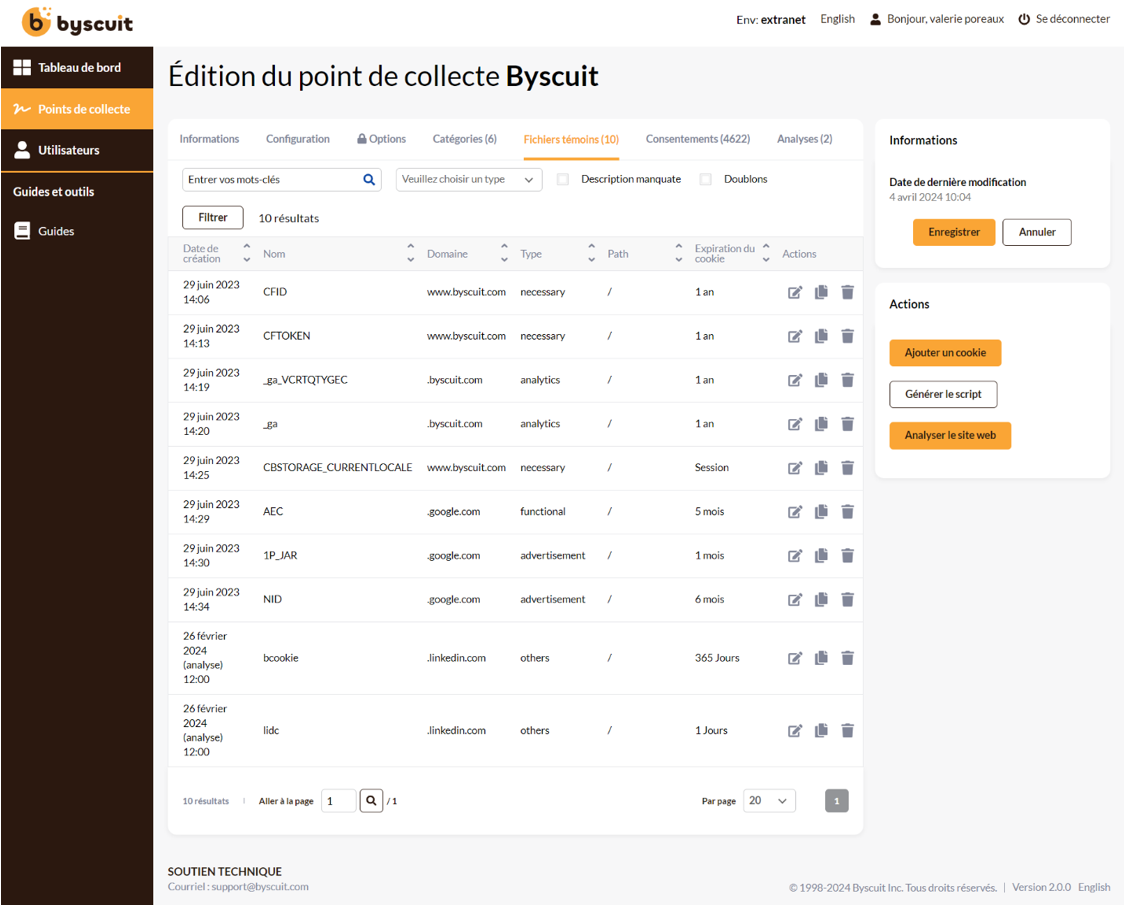Sort by Date de création column
Screen dimensions: 1124x906
(x=247, y=253)
